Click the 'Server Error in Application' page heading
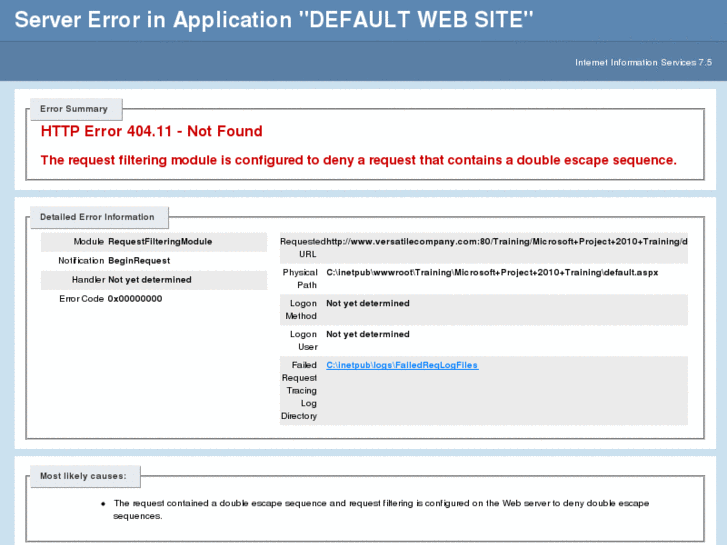Viewport: 727px width, 545px height. click(274, 20)
